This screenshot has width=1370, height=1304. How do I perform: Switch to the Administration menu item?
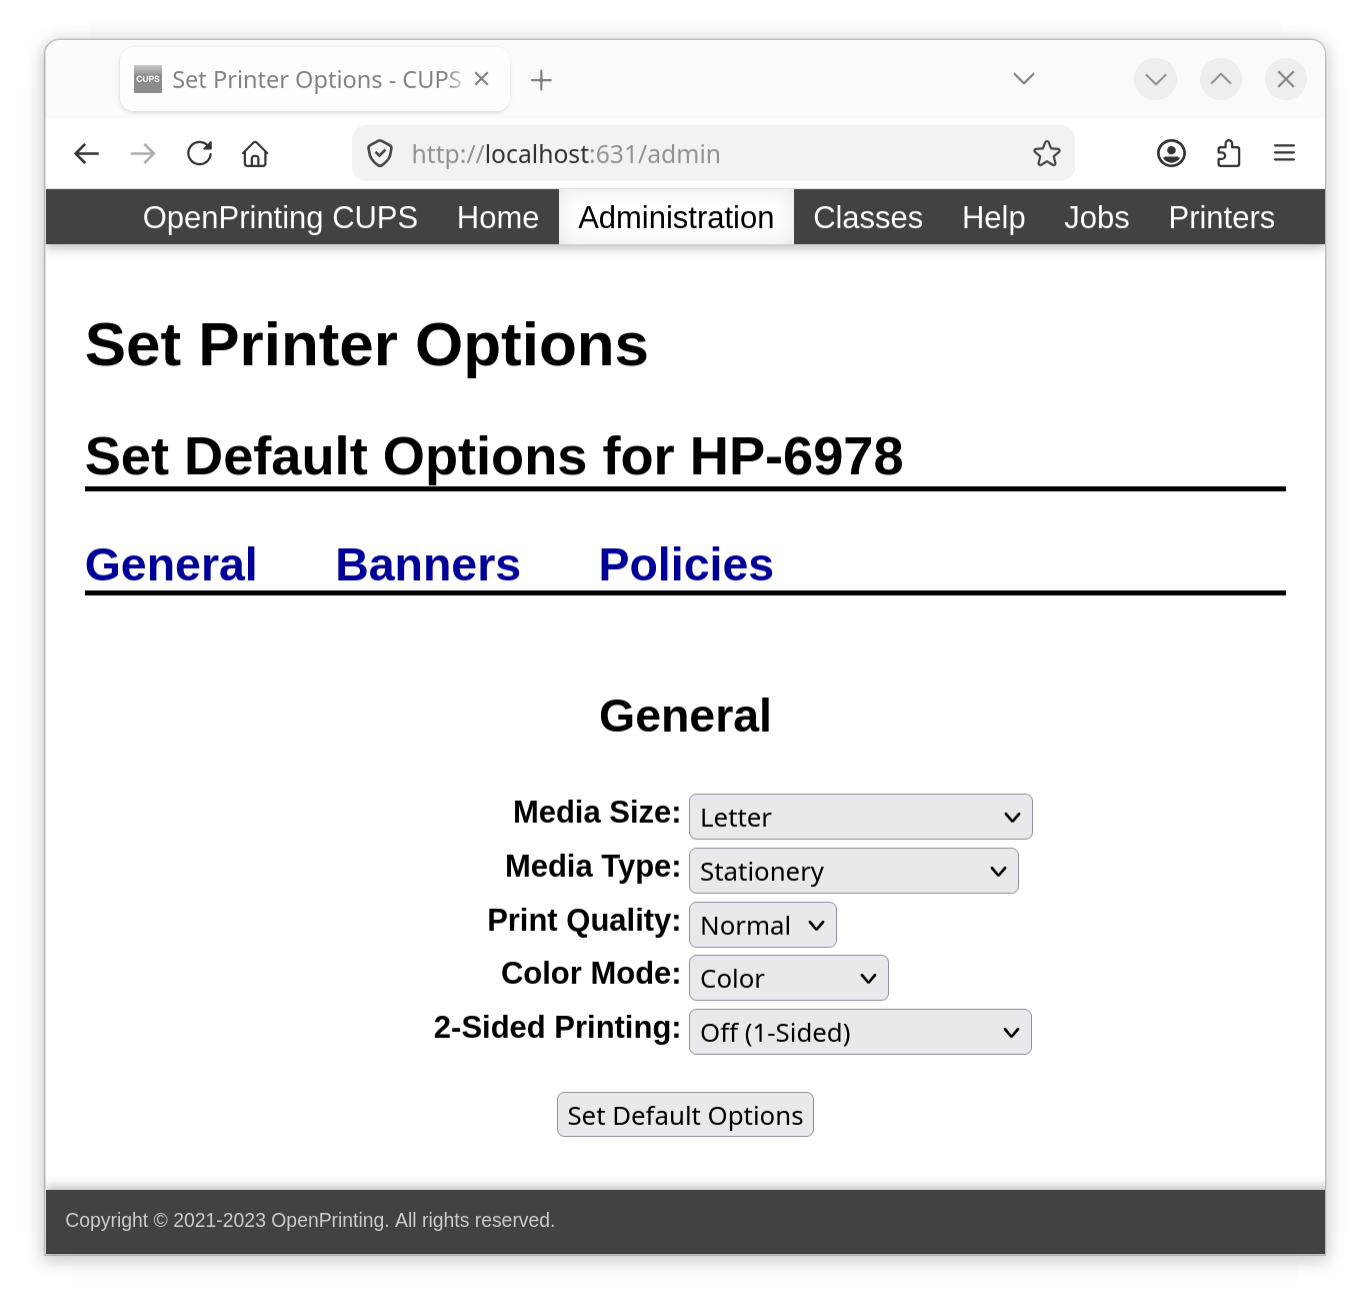(x=676, y=217)
